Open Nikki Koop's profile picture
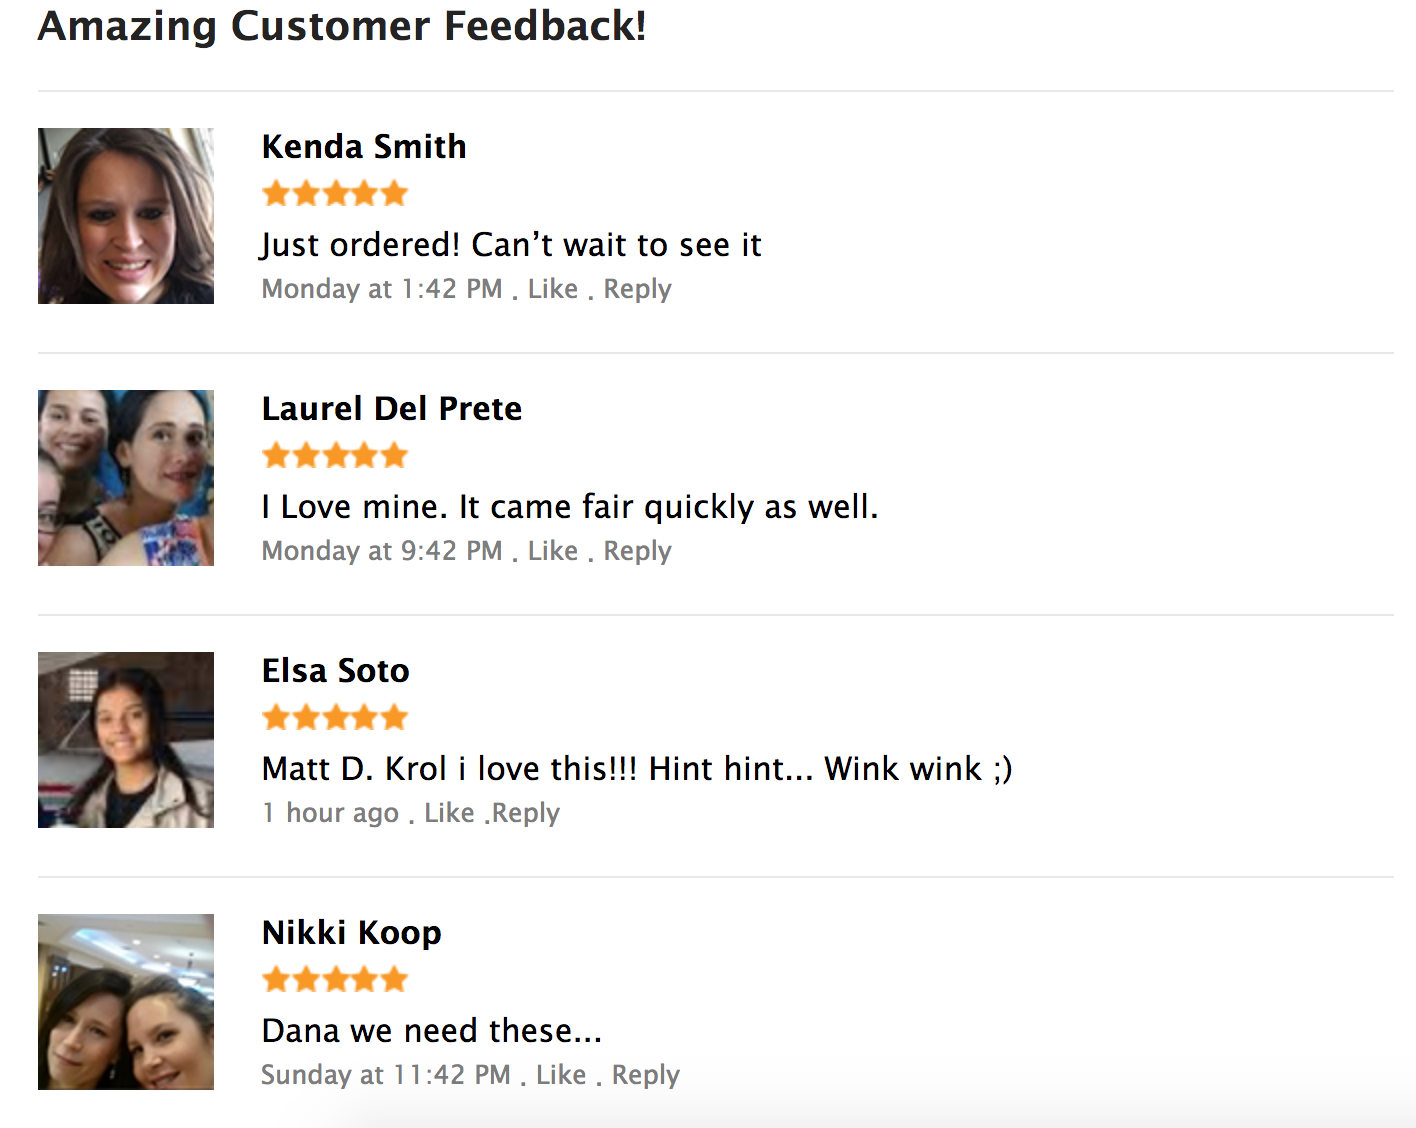The width and height of the screenshot is (1416, 1128). 126,1002
